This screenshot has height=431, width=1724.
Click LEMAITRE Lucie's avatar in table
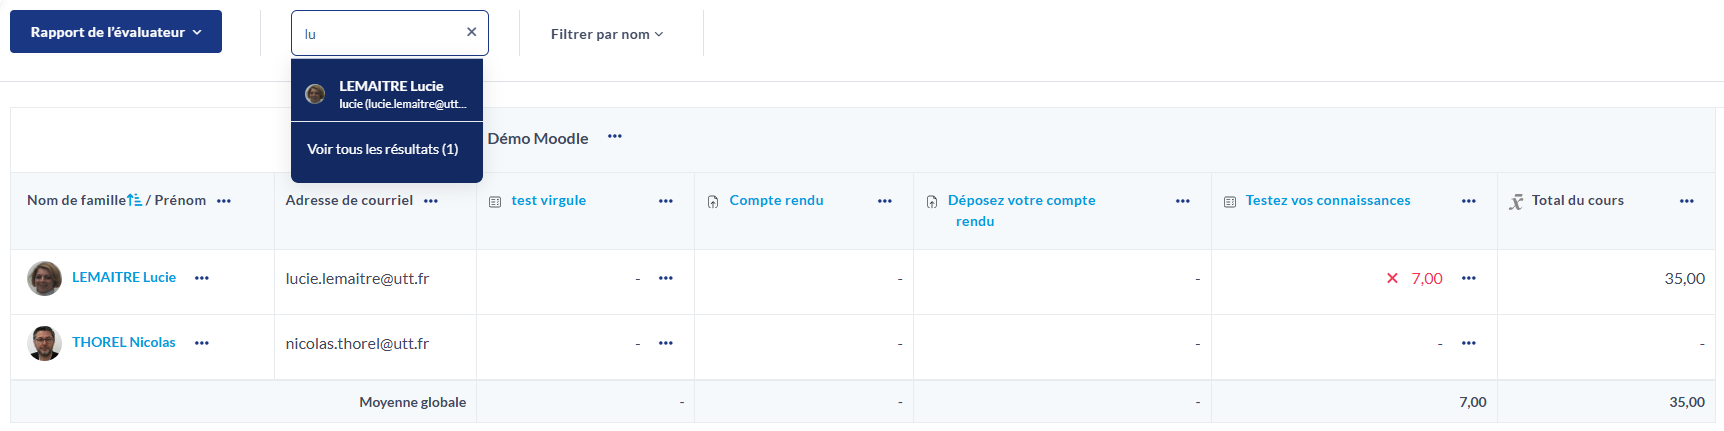pos(44,278)
